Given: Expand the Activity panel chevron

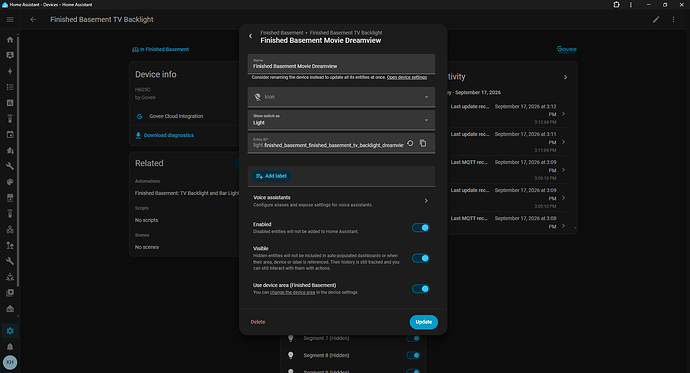Looking at the screenshot, I should tap(565, 77).
